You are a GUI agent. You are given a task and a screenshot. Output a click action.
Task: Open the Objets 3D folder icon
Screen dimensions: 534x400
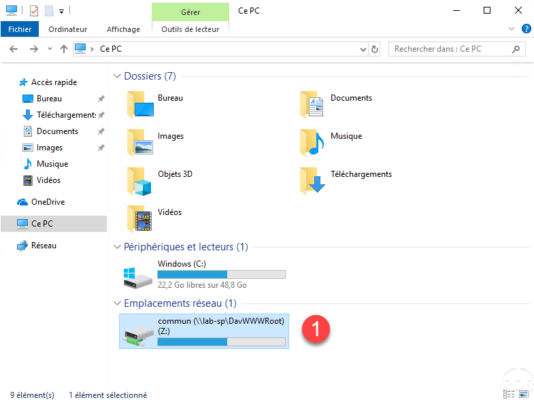(139, 182)
